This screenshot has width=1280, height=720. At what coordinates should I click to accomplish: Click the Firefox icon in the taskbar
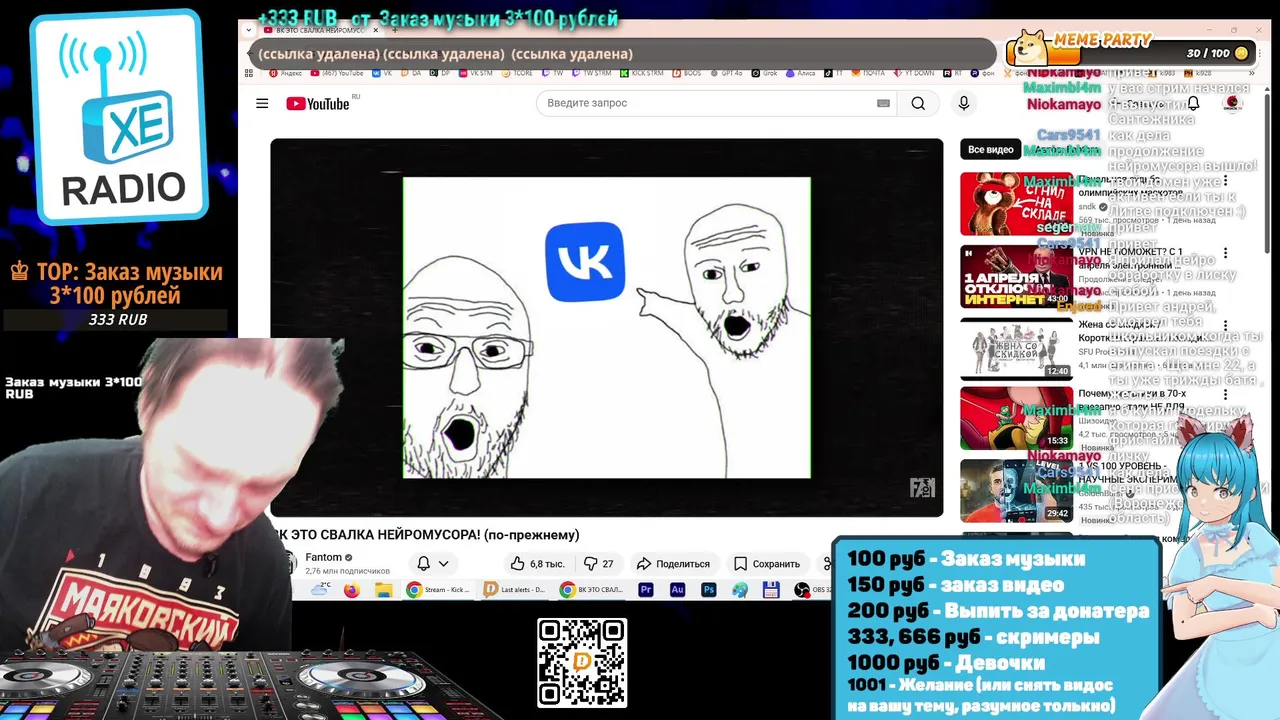click(351, 590)
